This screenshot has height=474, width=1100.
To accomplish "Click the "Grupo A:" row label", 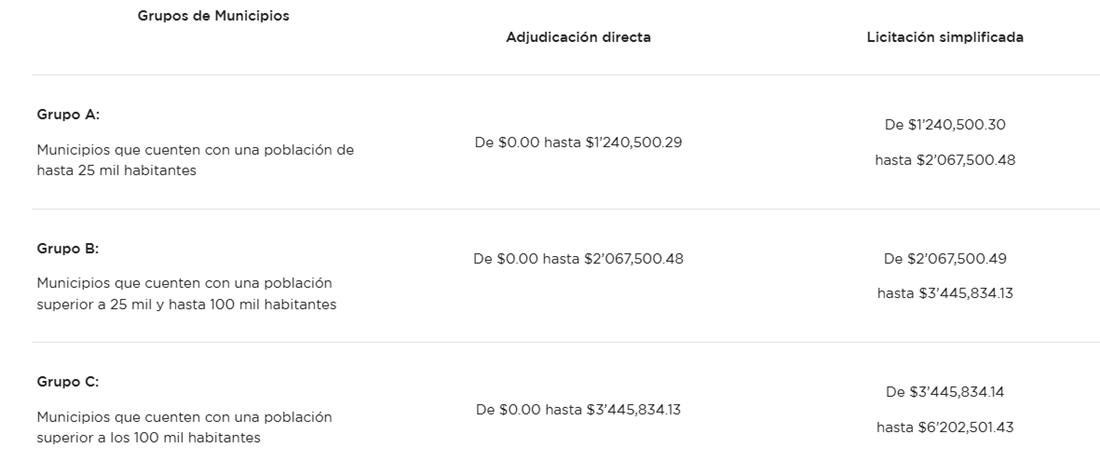I will coord(68,114).
